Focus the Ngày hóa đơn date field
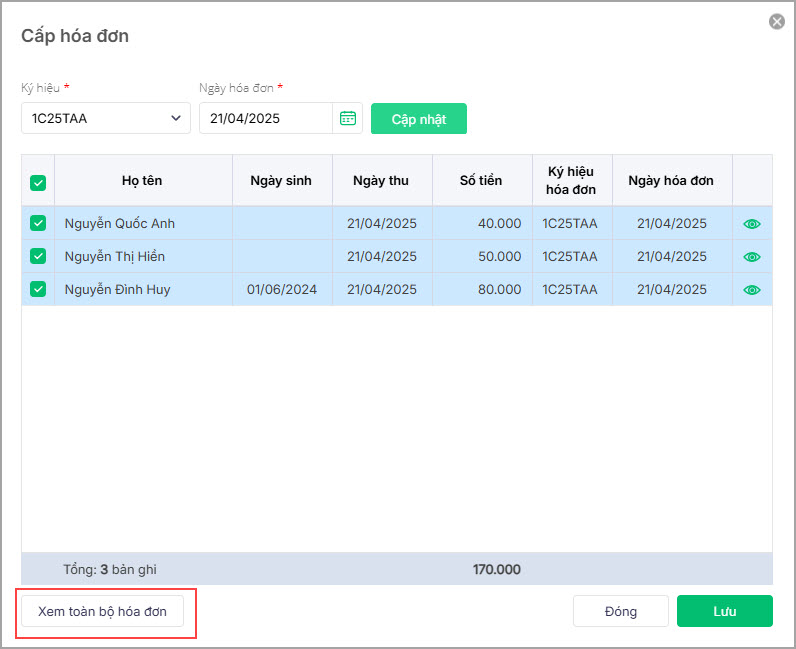 click(x=266, y=118)
